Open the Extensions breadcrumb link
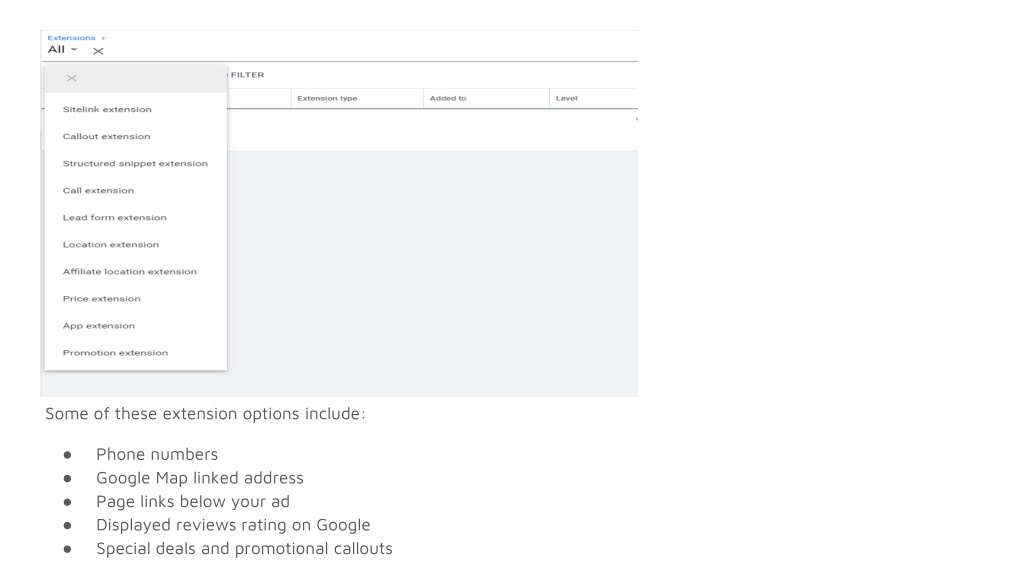 (x=71, y=38)
